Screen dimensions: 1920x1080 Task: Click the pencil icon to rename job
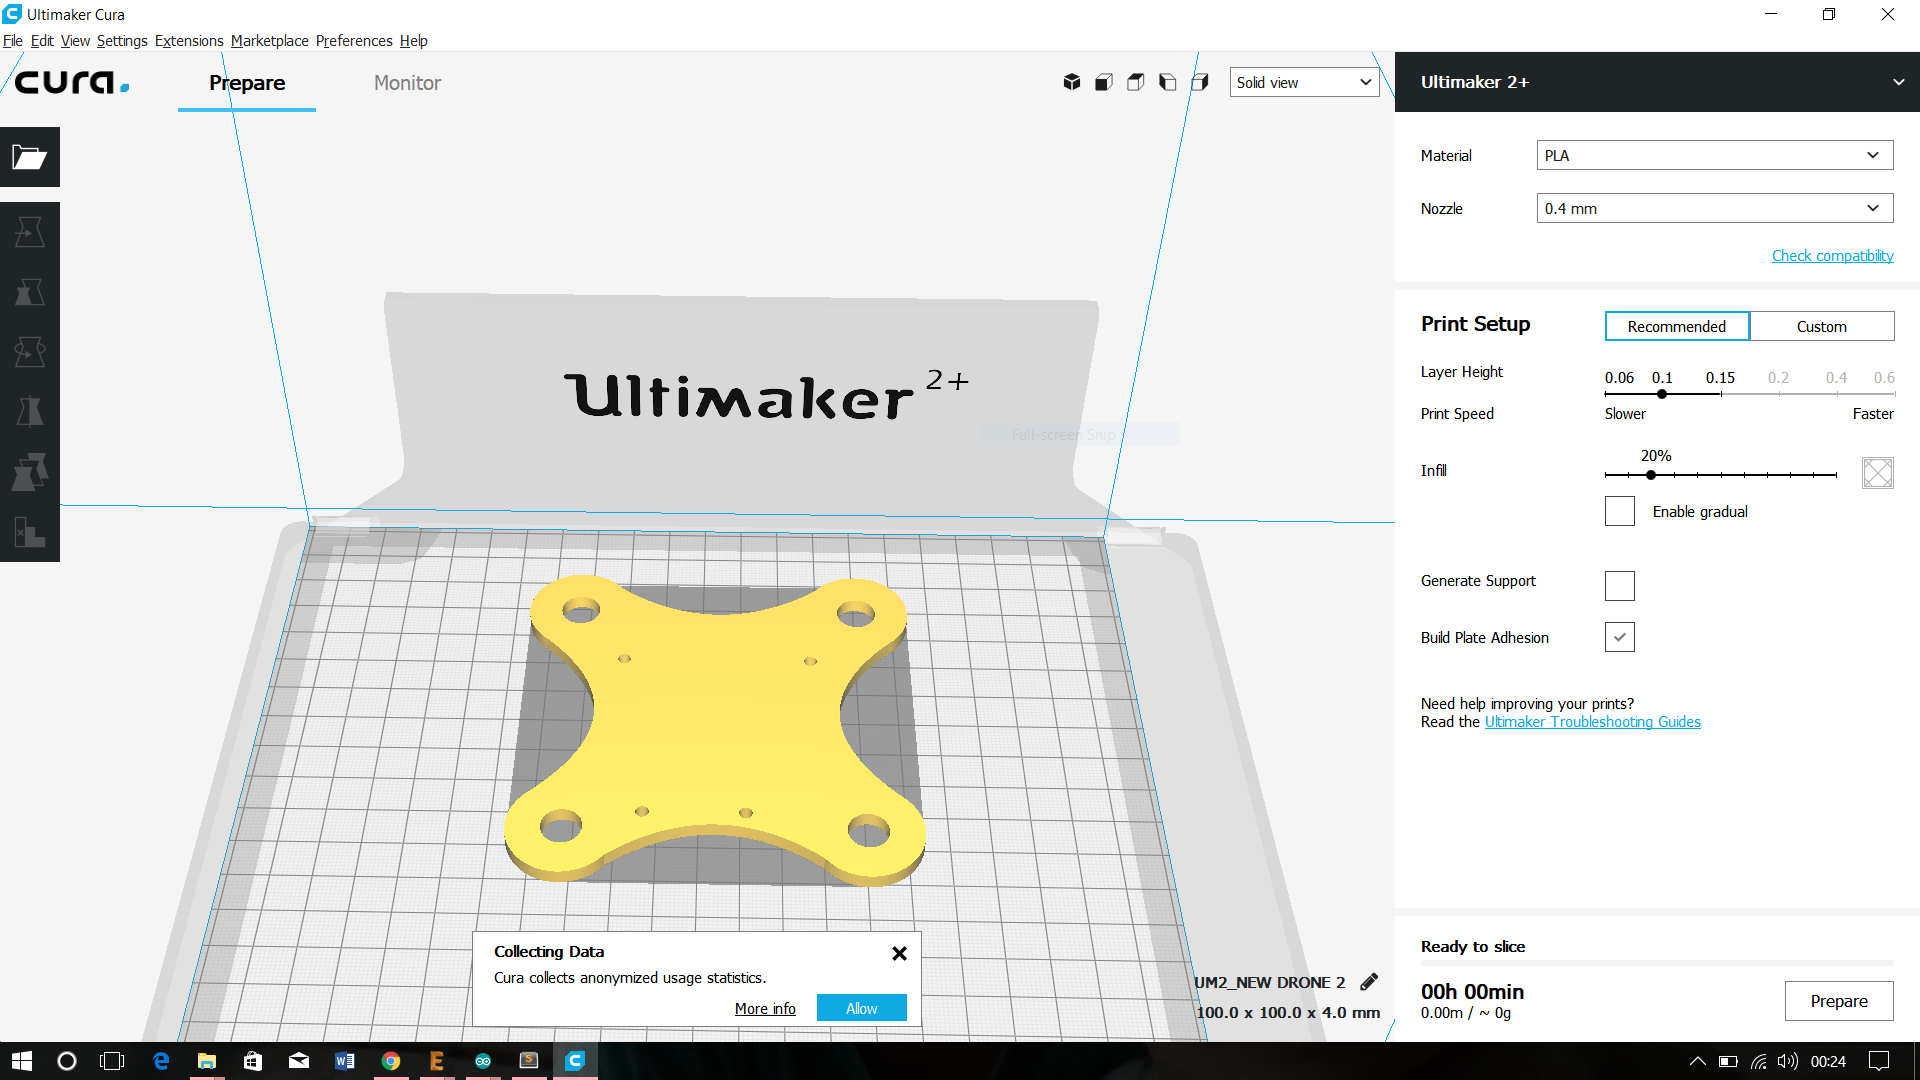pyautogui.click(x=1369, y=982)
